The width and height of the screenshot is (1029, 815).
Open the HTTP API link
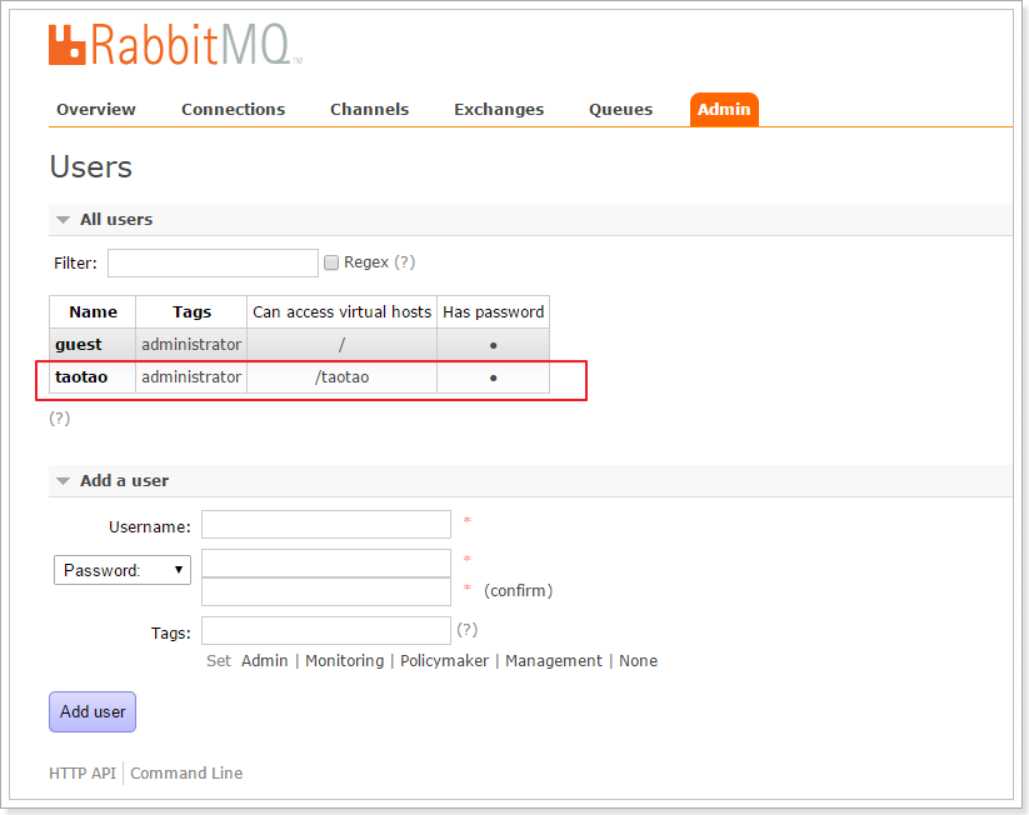[x=82, y=774]
